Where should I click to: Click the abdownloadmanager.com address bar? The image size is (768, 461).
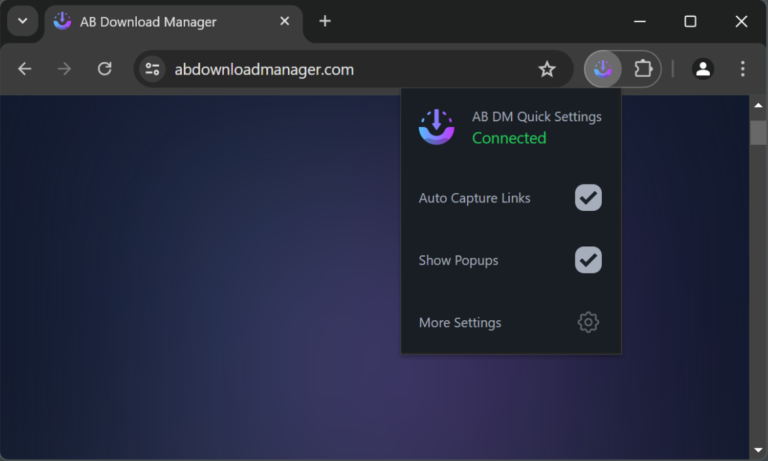(x=353, y=69)
